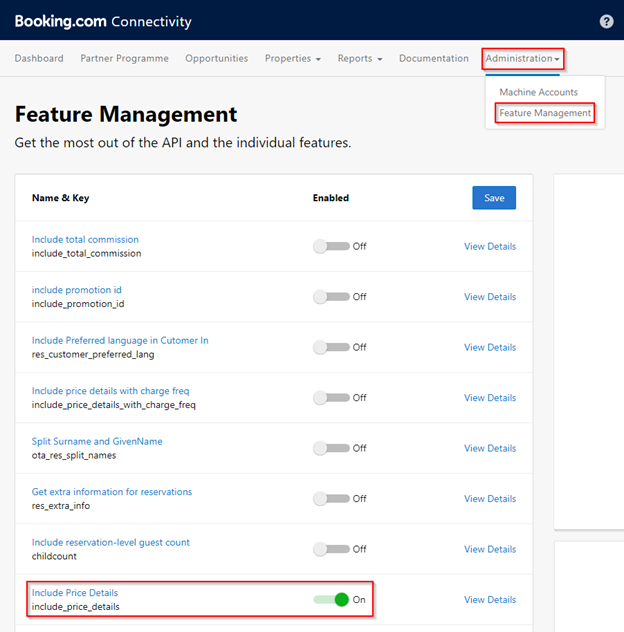This screenshot has width=624, height=632.
Task: Open the Documentation page
Action: (434, 58)
